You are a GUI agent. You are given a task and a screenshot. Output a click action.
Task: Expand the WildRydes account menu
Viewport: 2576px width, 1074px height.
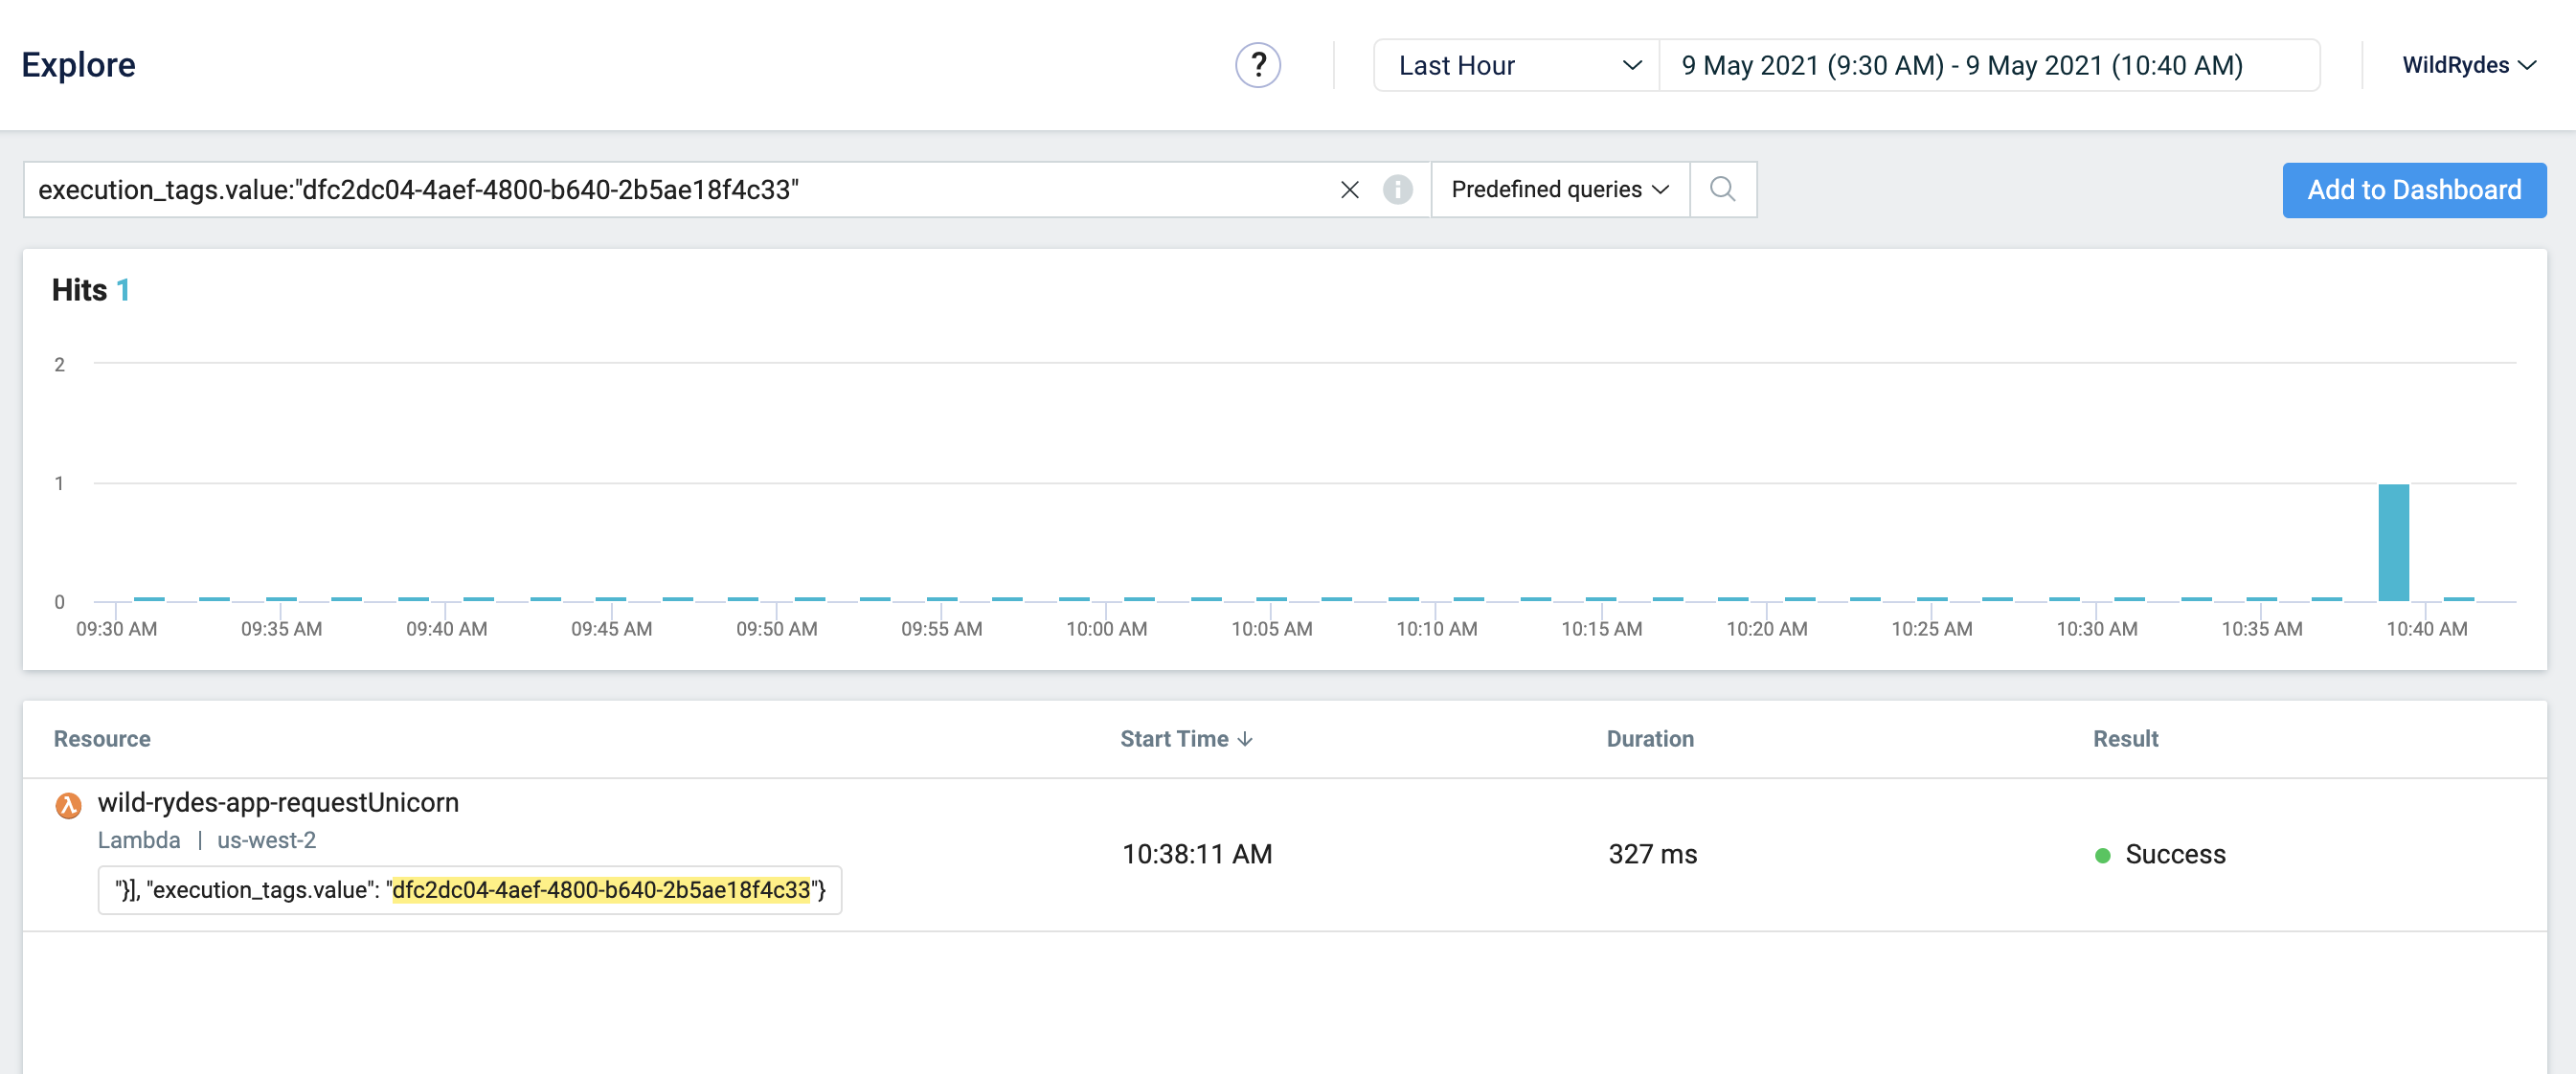pos(2468,66)
